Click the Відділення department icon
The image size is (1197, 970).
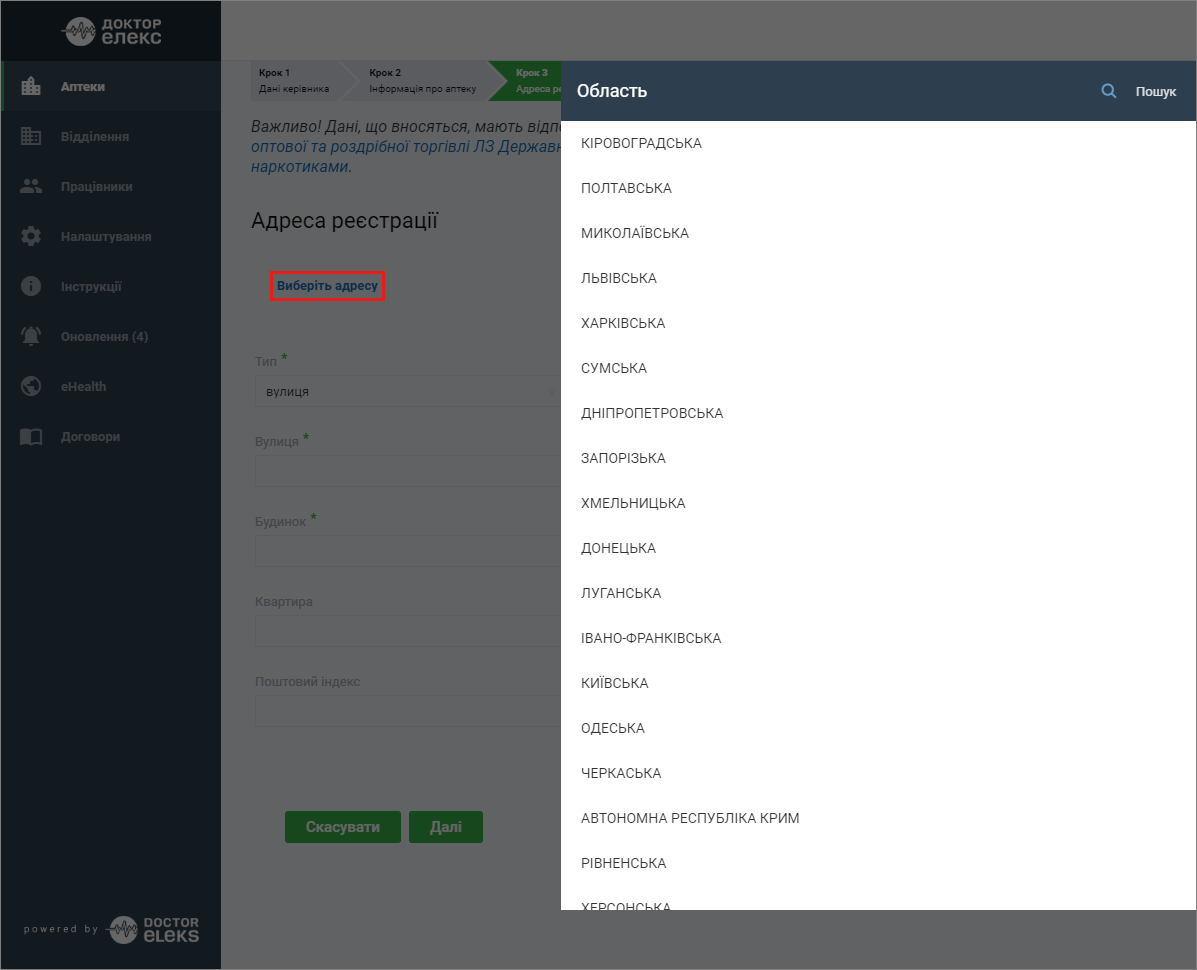31,136
